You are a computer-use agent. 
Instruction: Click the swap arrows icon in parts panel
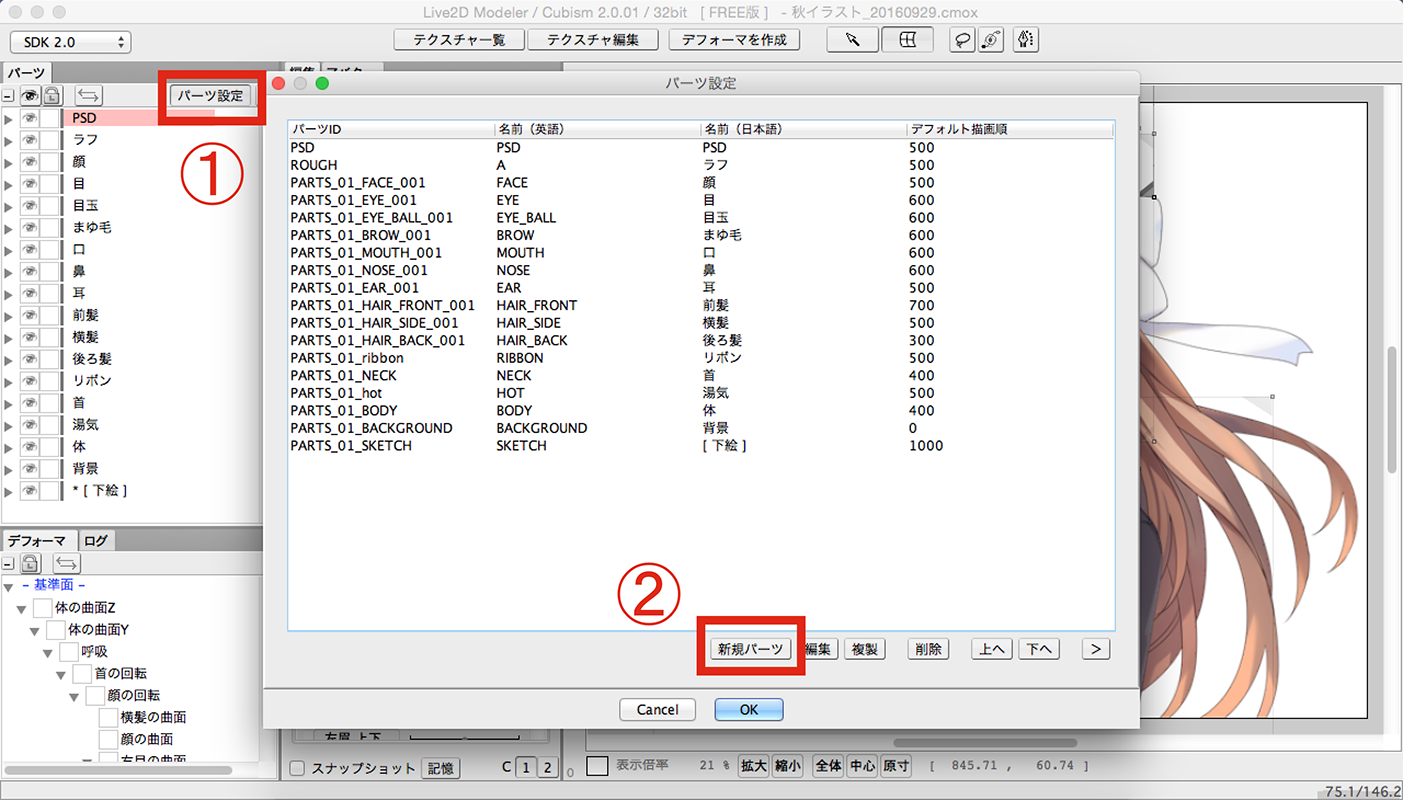(89, 96)
